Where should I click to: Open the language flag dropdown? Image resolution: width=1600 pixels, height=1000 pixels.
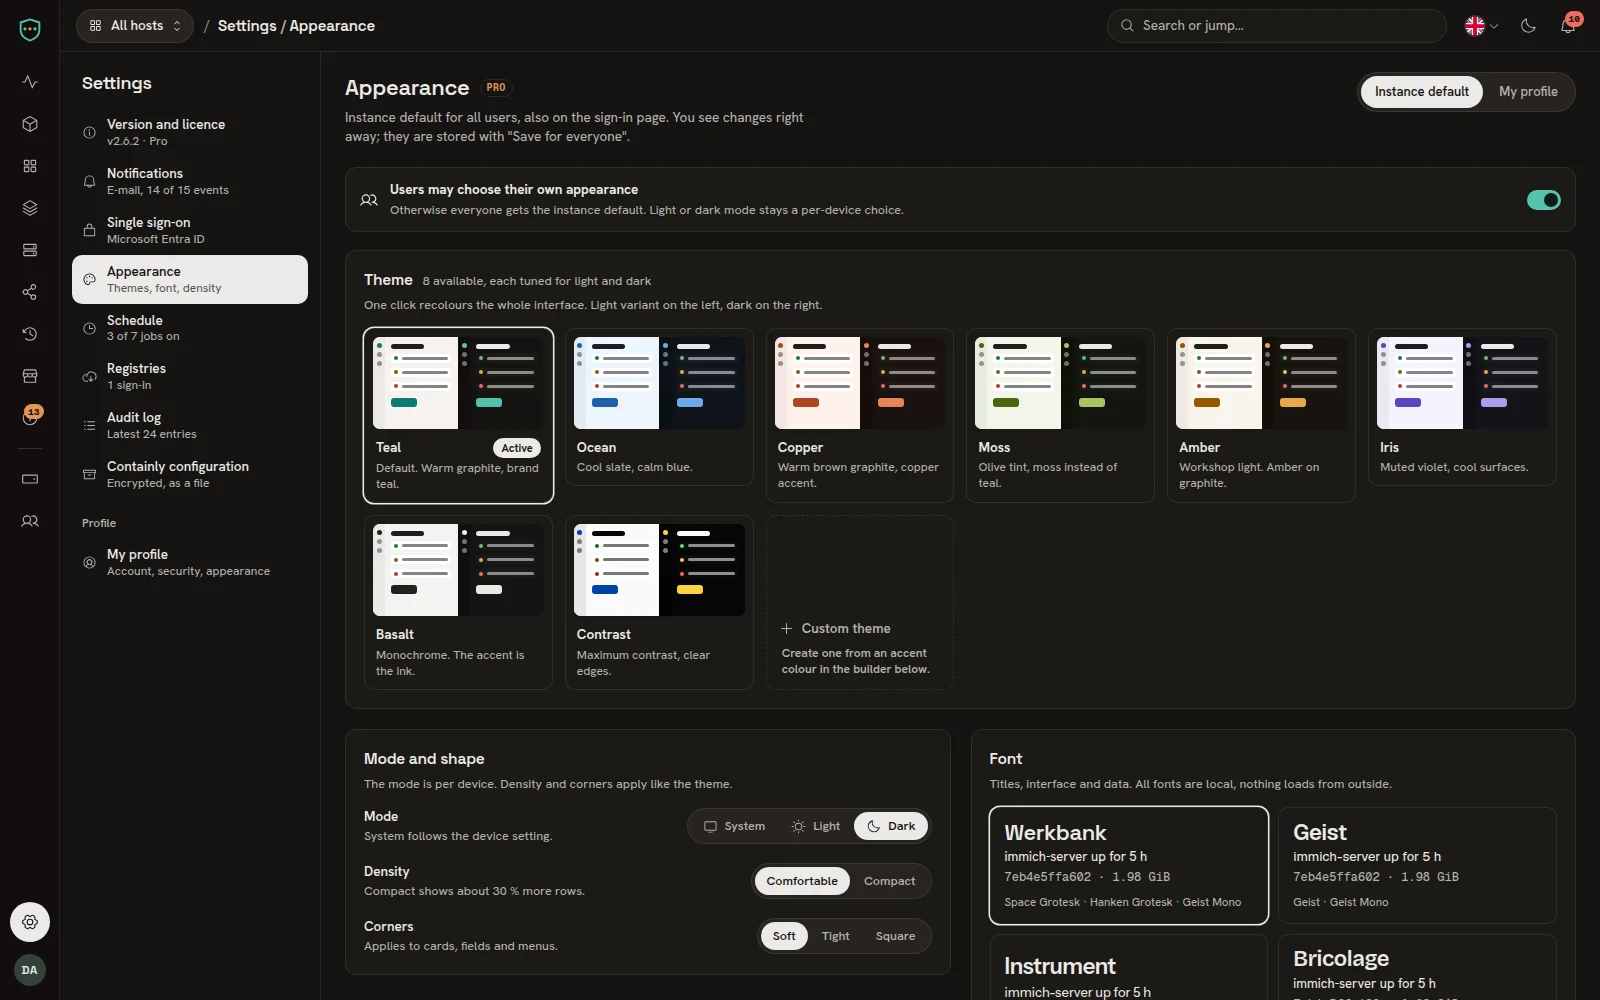click(x=1481, y=26)
